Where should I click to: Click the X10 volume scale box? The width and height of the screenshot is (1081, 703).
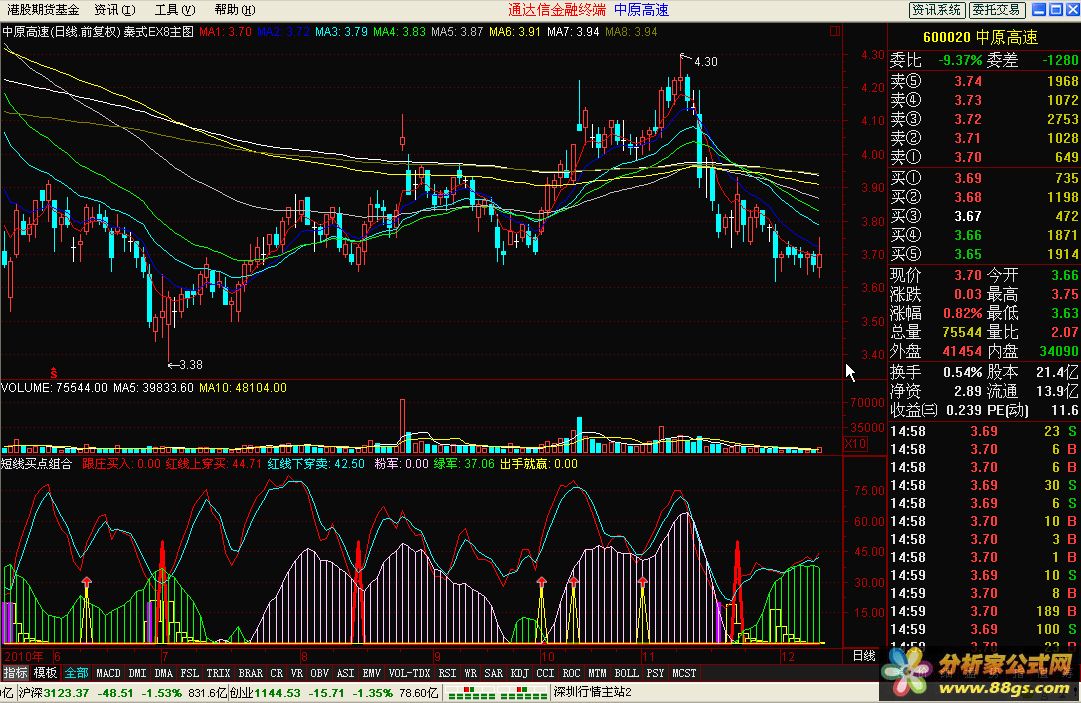pos(855,444)
